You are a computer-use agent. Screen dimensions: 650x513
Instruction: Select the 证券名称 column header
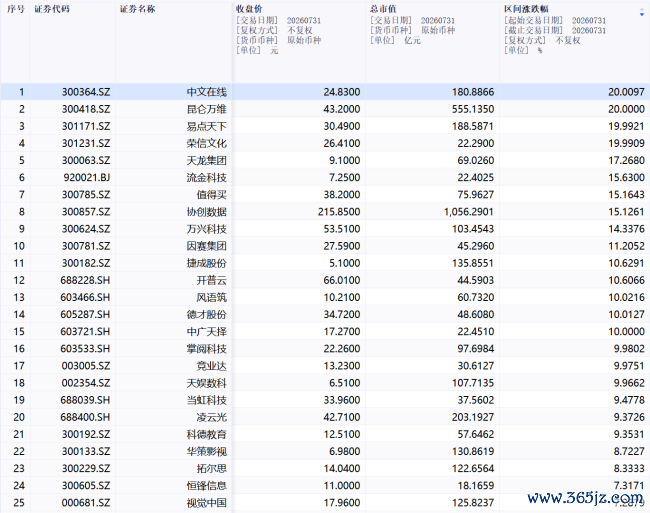pos(138,9)
